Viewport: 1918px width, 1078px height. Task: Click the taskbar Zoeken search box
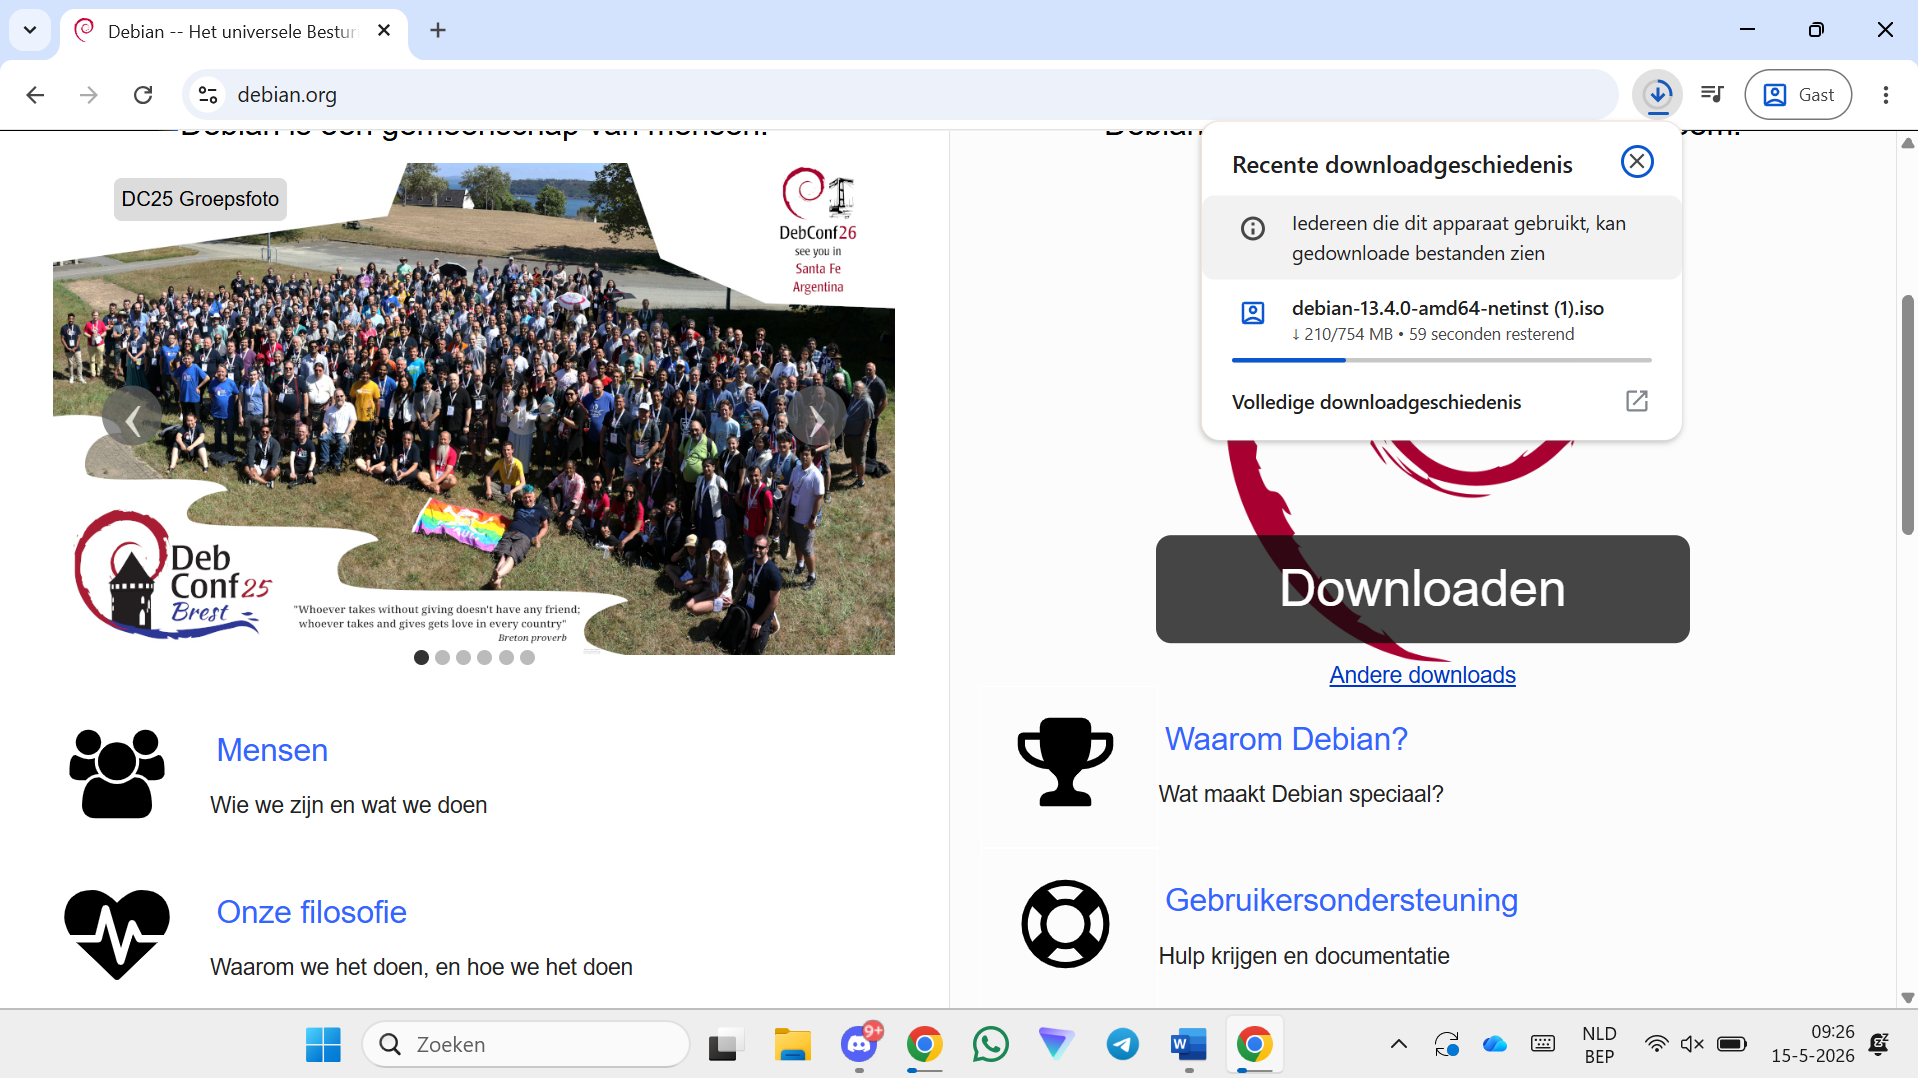coord(526,1045)
